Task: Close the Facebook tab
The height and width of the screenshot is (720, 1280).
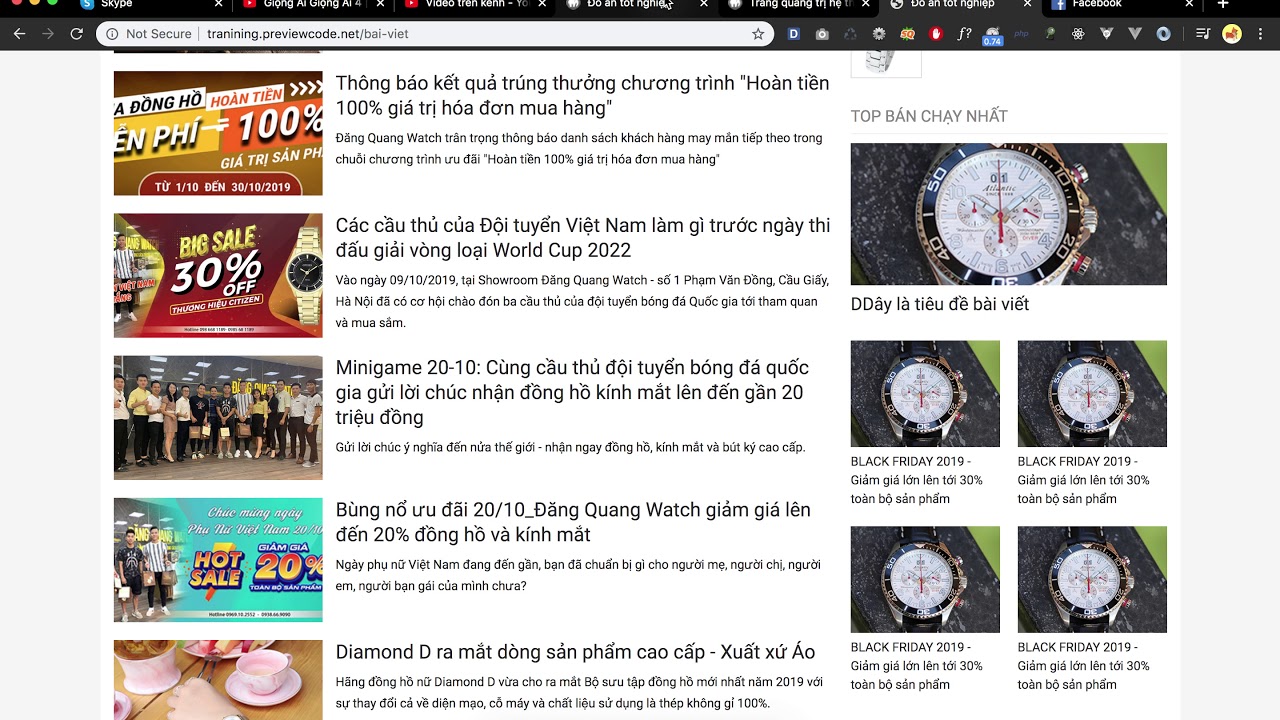Action: point(1189,4)
